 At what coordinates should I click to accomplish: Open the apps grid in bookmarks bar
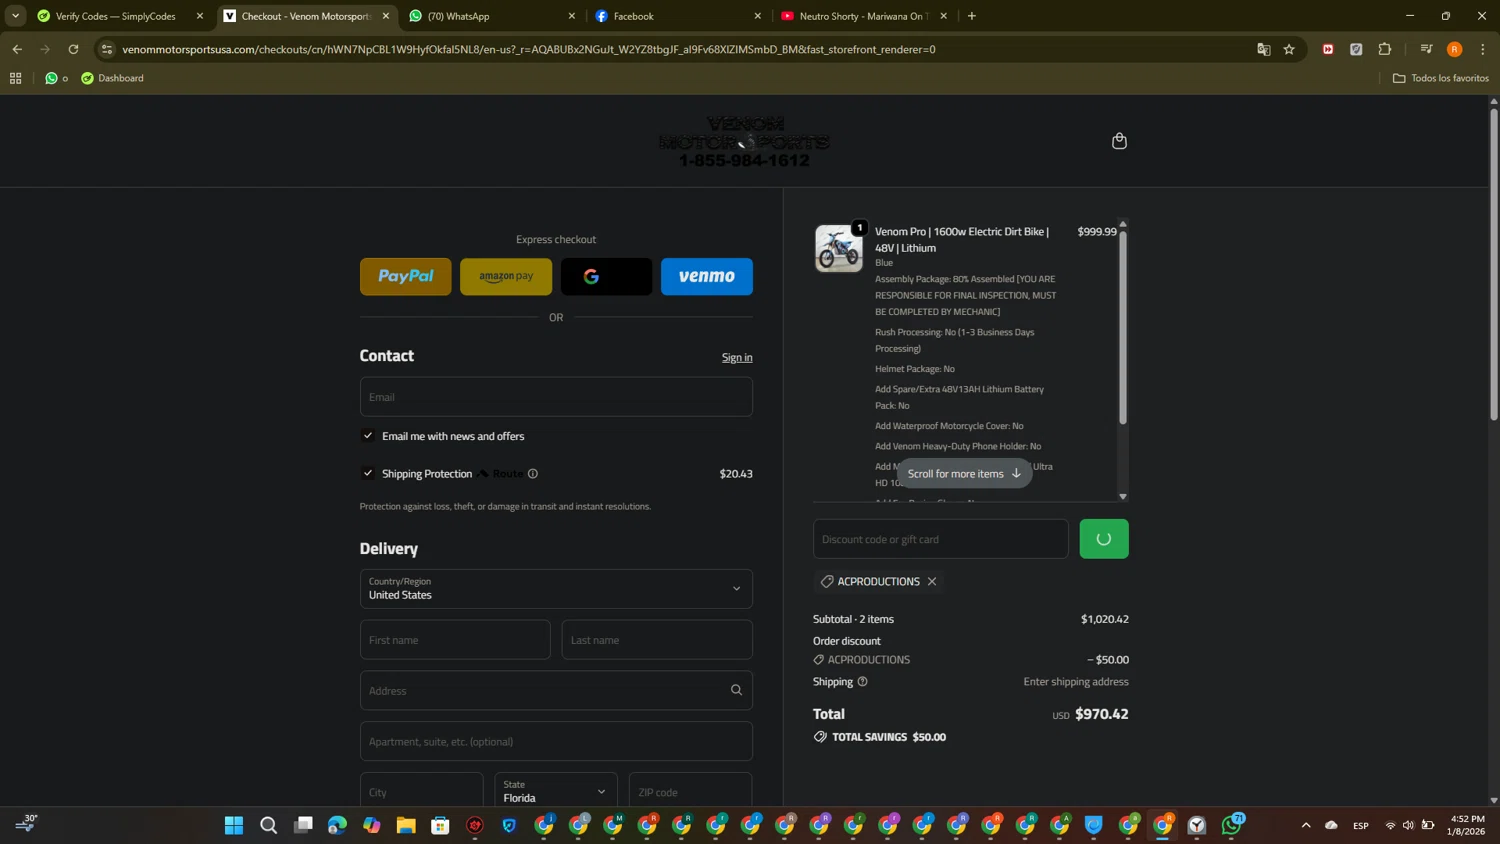15,78
